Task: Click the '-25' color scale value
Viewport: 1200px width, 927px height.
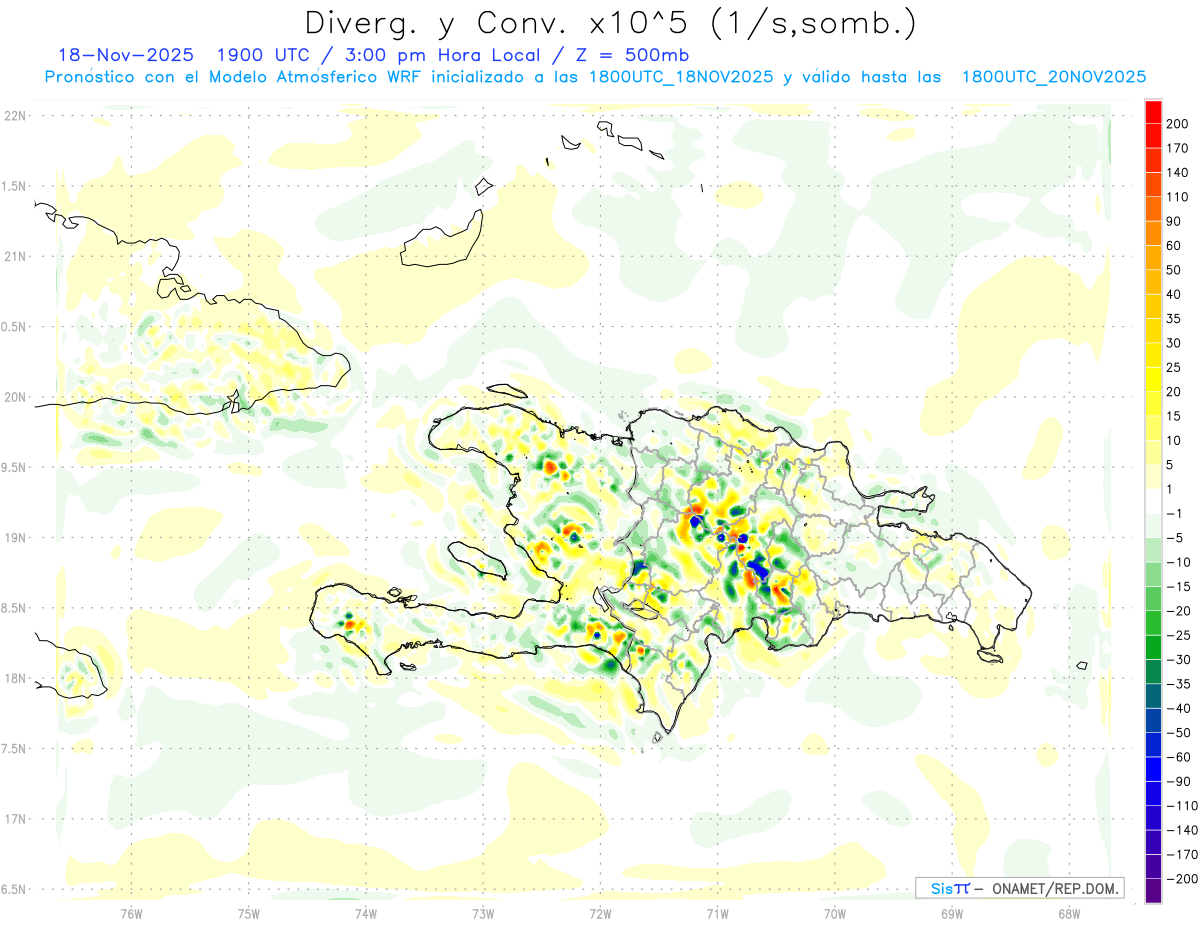Action: 1178,635
